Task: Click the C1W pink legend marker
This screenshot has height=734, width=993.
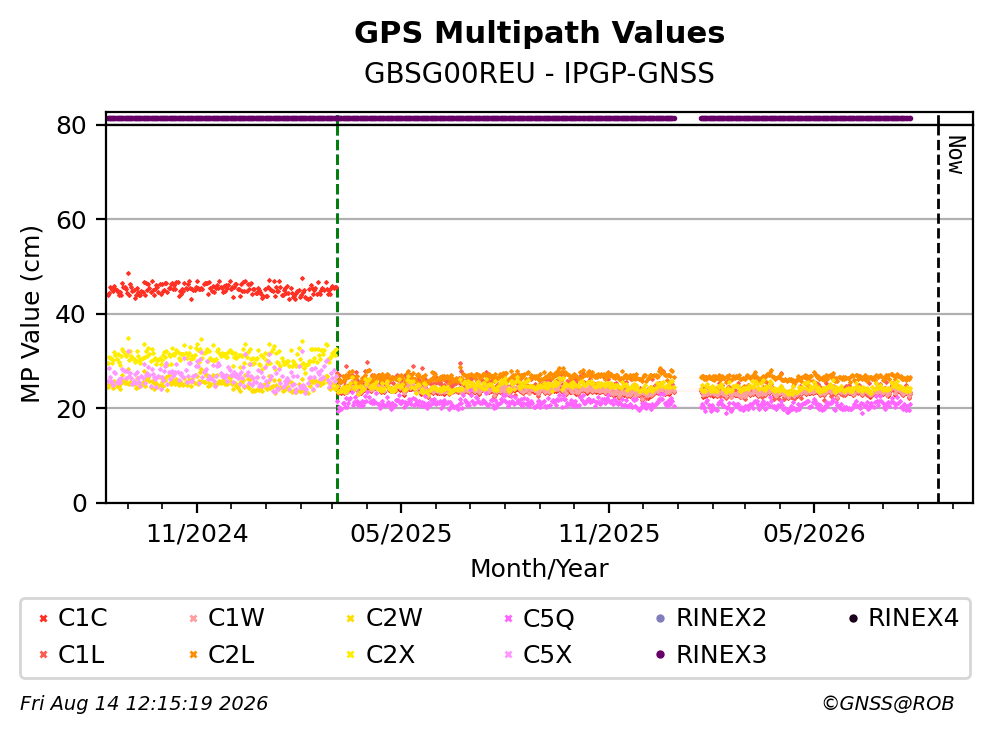Action: coord(194,618)
